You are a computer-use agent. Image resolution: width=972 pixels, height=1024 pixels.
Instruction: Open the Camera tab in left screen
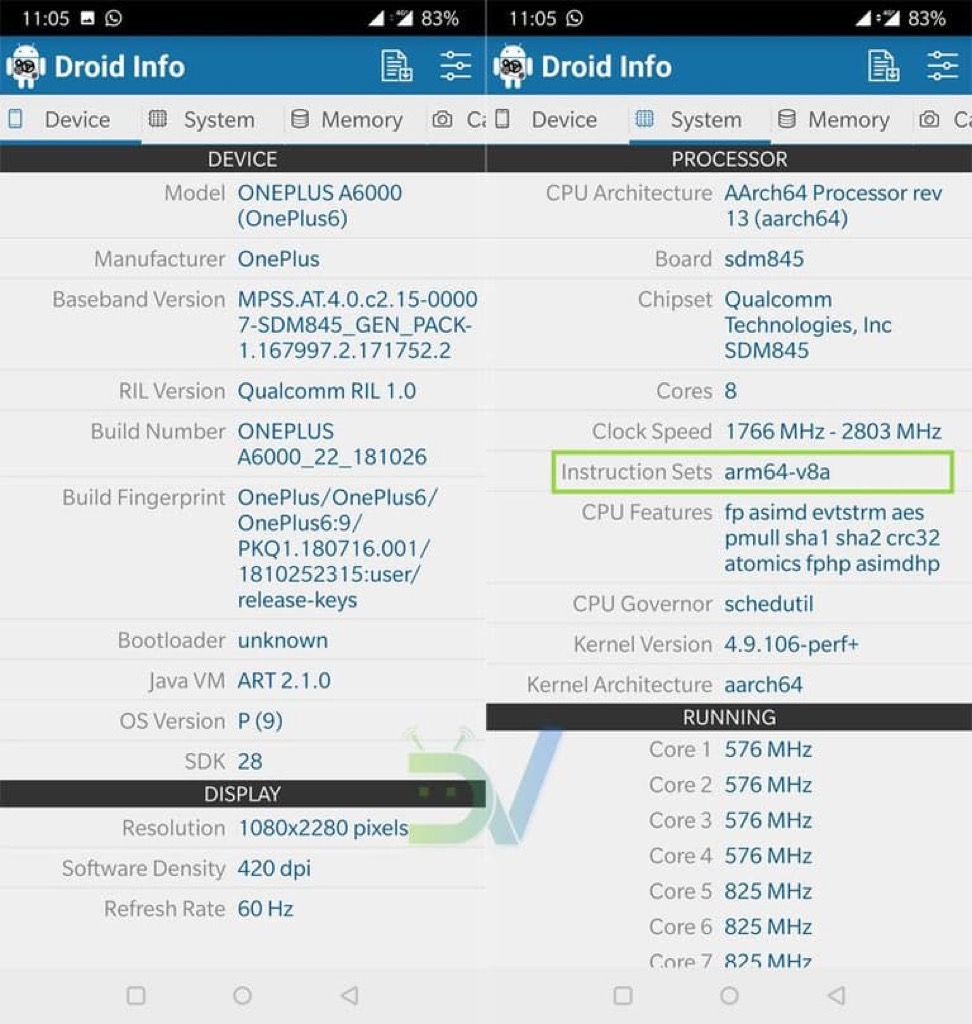(457, 120)
